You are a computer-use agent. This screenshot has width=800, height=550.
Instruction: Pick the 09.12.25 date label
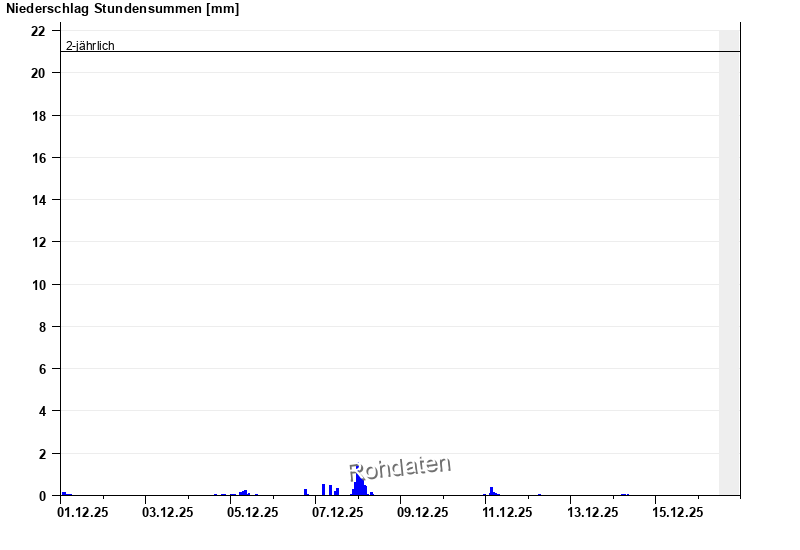[423, 513]
